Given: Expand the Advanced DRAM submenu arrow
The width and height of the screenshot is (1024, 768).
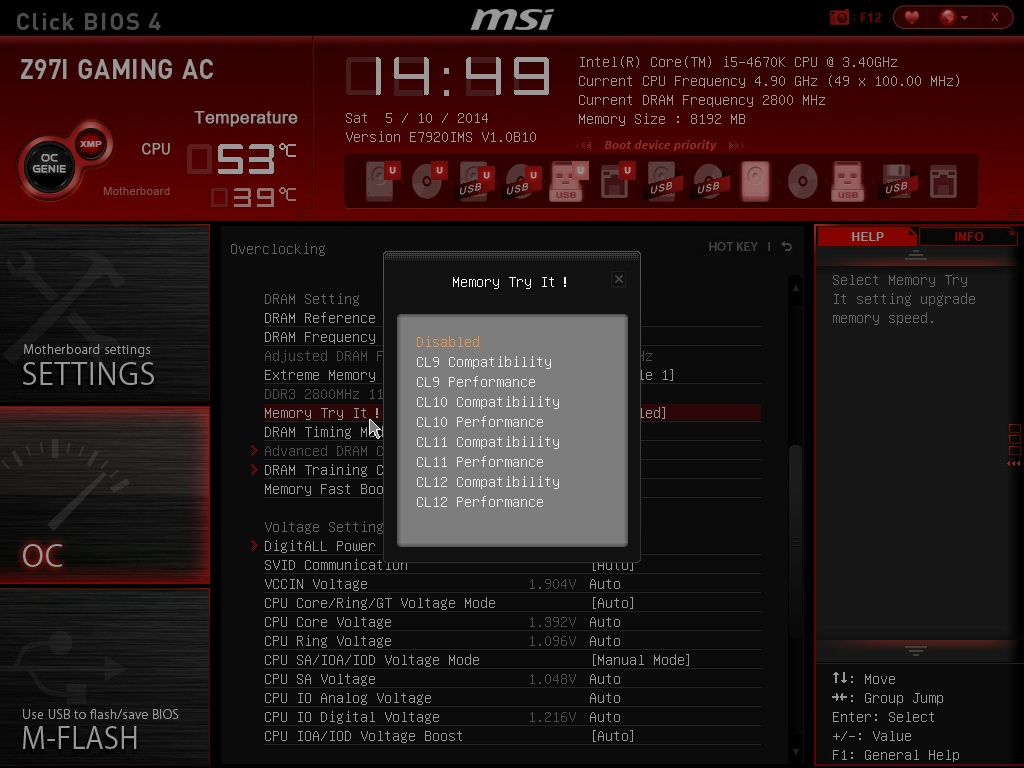Looking at the screenshot, I should click(x=254, y=451).
